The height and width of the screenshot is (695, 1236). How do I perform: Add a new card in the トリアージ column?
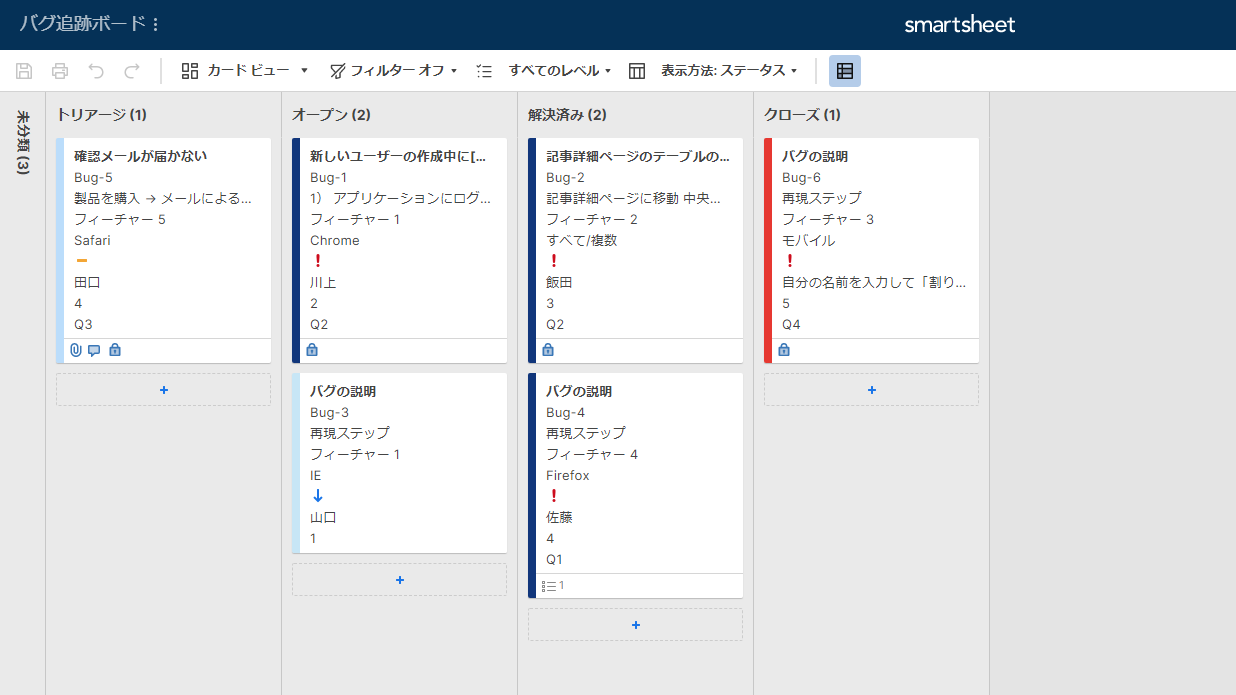point(163,389)
